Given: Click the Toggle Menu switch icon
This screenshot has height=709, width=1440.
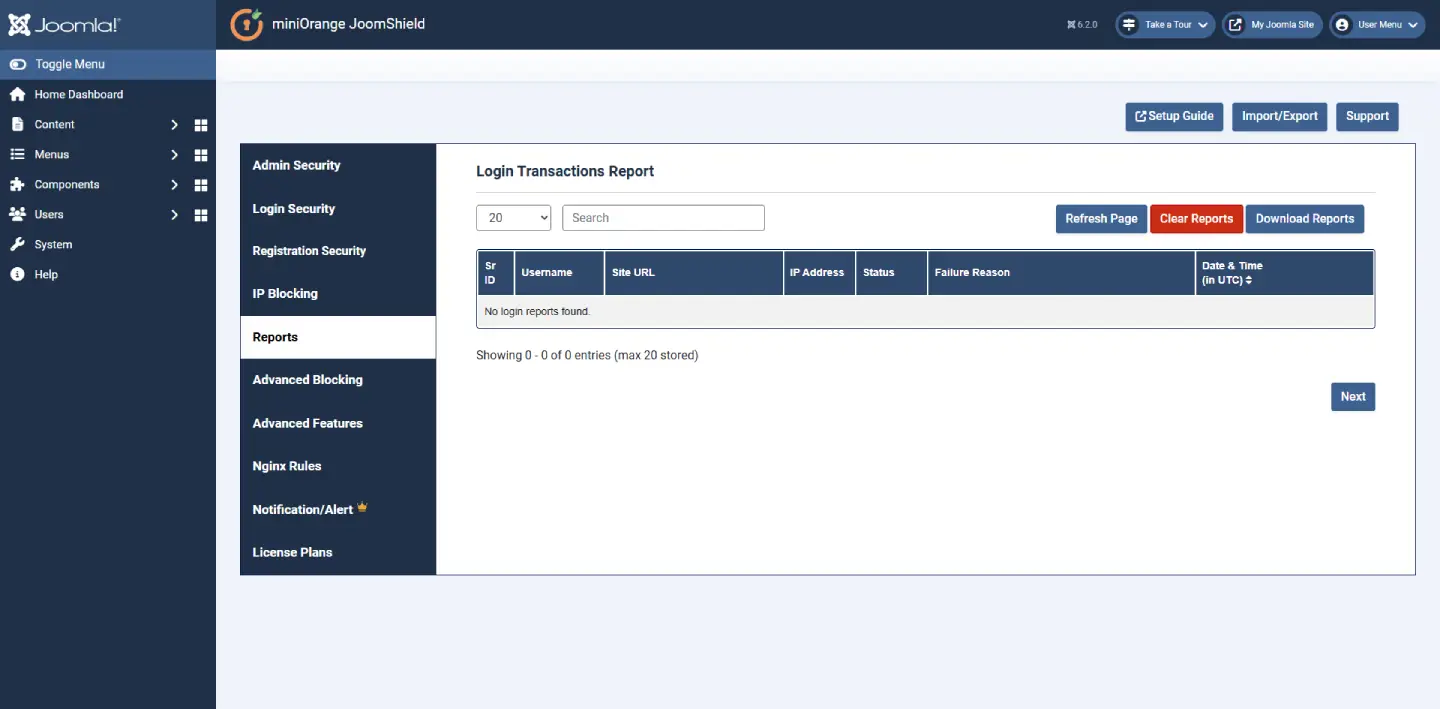Looking at the screenshot, I should pyautogui.click(x=18, y=64).
